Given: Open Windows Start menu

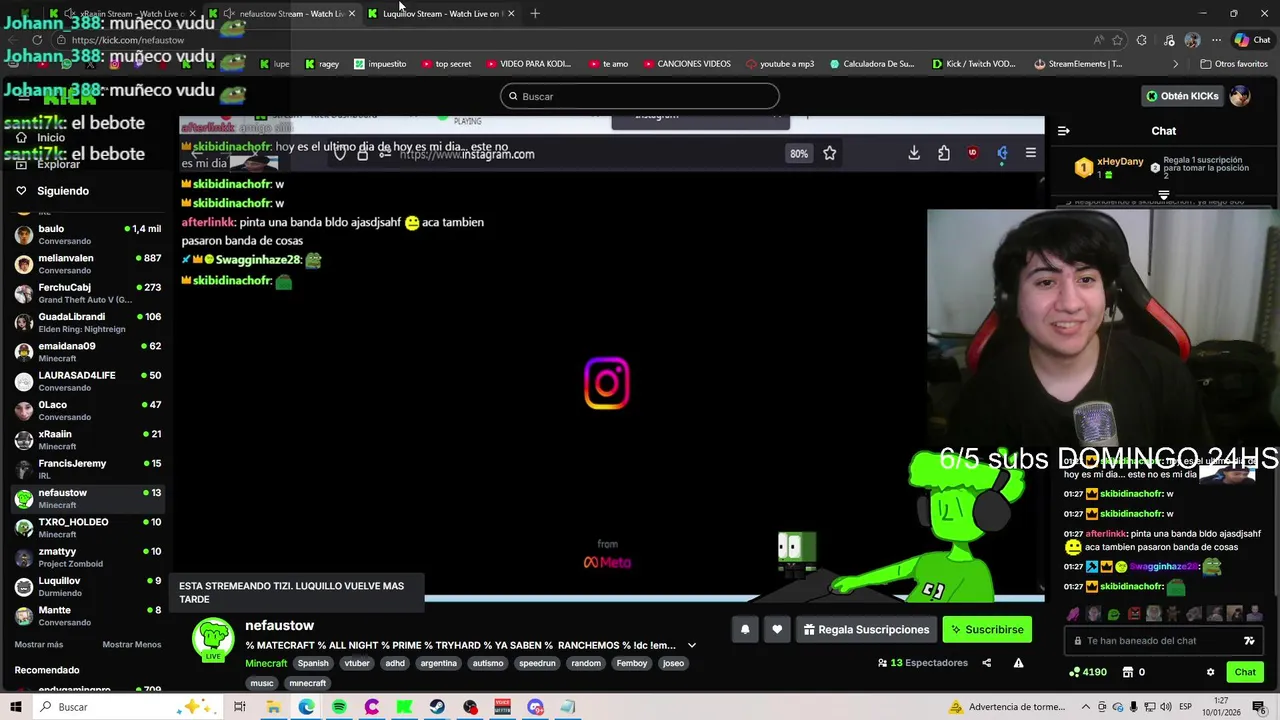Looking at the screenshot, I should [x=15, y=707].
